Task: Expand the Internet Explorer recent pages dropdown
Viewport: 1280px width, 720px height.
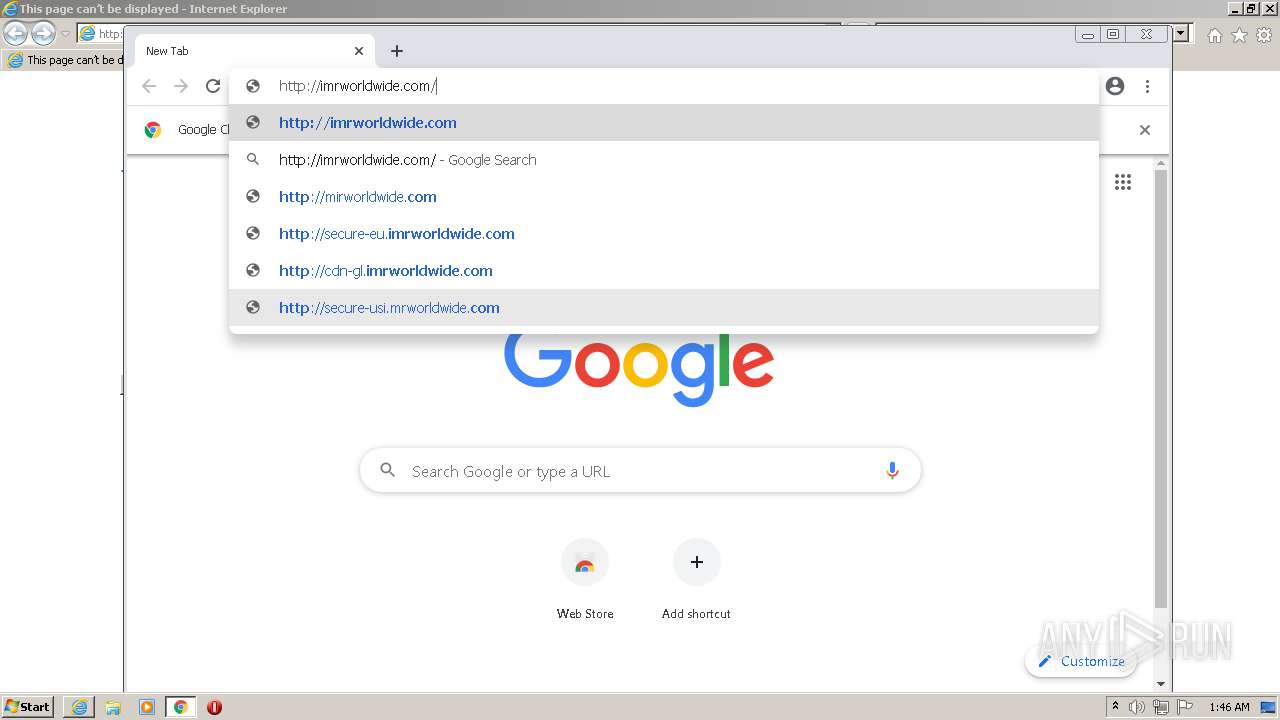Action: click(65, 33)
